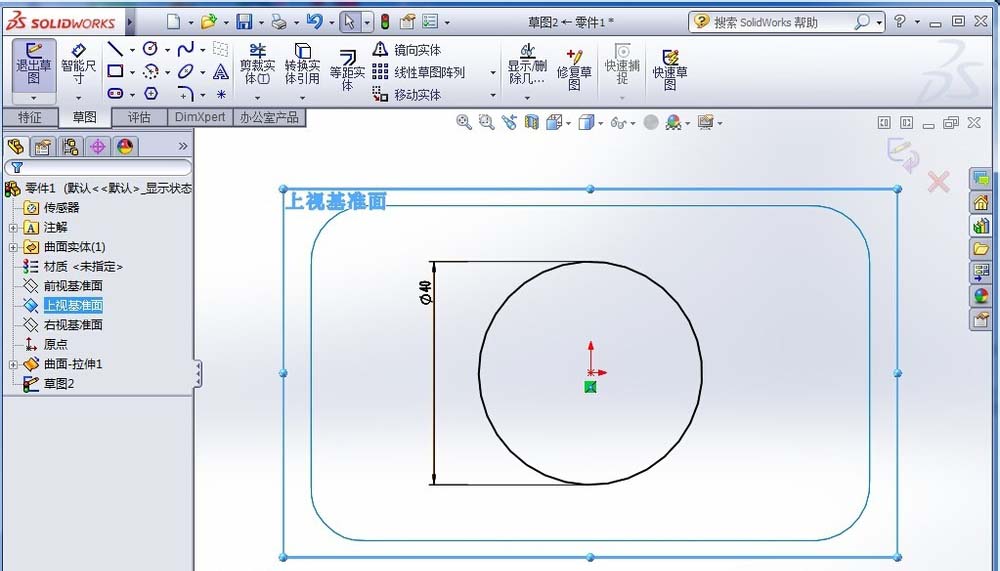Click Offset Entities (等距实体) tool
The height and width of the screenshot is (571, 1000).
click(x=347, y=70)
